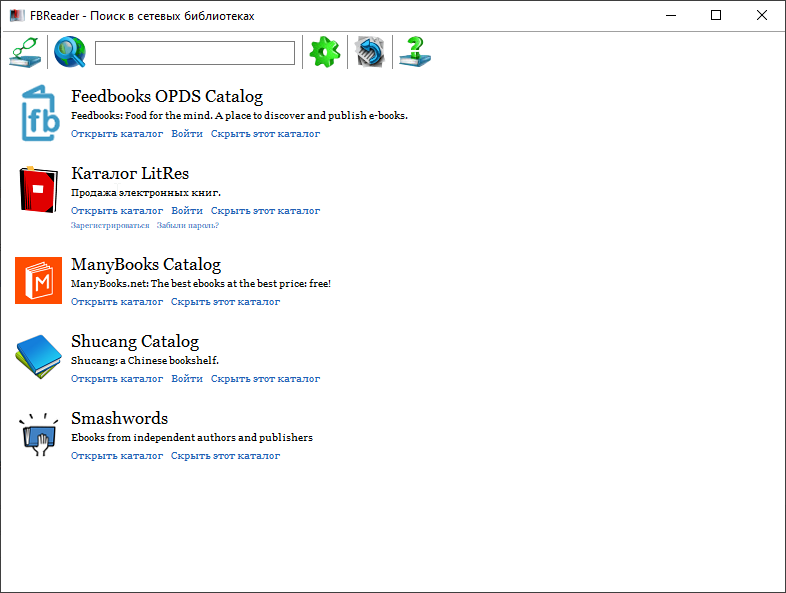Click the network search globe magnifier icon
Viewport: 786px width, 593px height.
[x=70, y=52]
